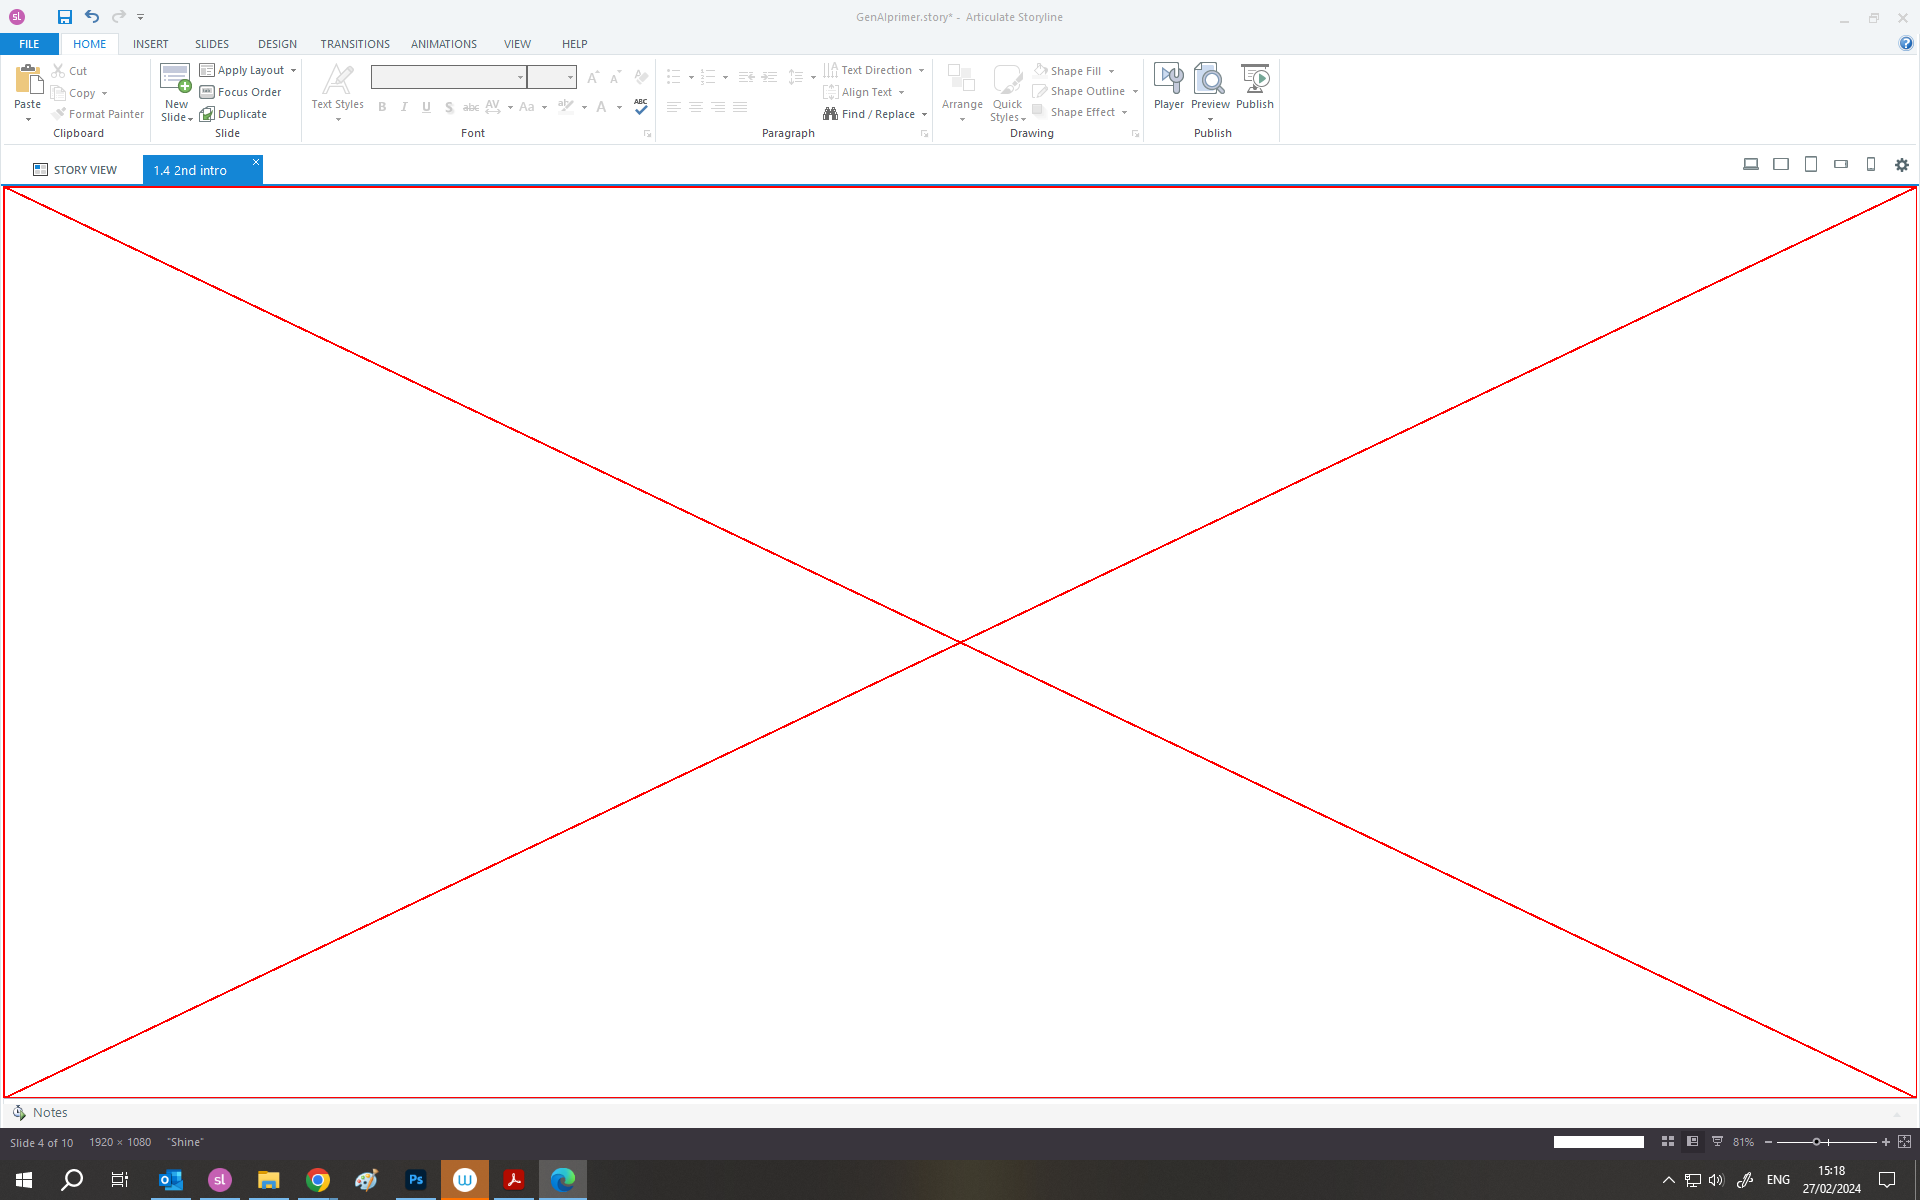Screen dimensions: 1920x1200
Task: Toggle italic text formatting
Action: 404,107
